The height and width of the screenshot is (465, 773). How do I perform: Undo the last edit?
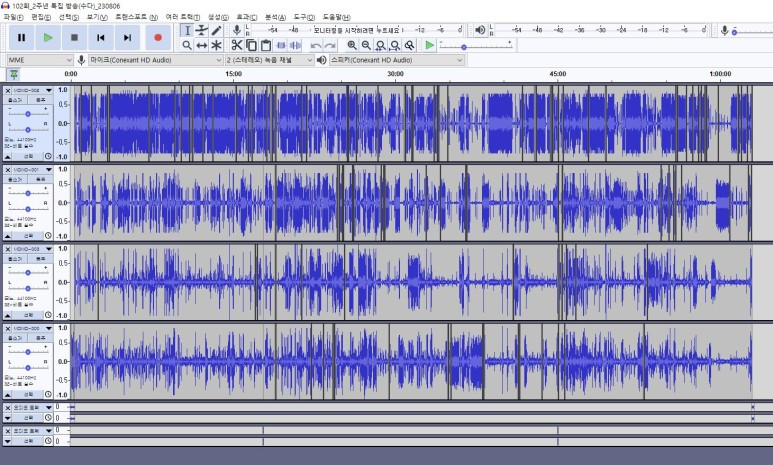click(x=316, y=45)
